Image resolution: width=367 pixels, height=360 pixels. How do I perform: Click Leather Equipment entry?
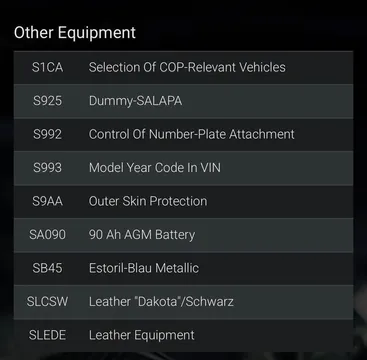click(142, 335)
